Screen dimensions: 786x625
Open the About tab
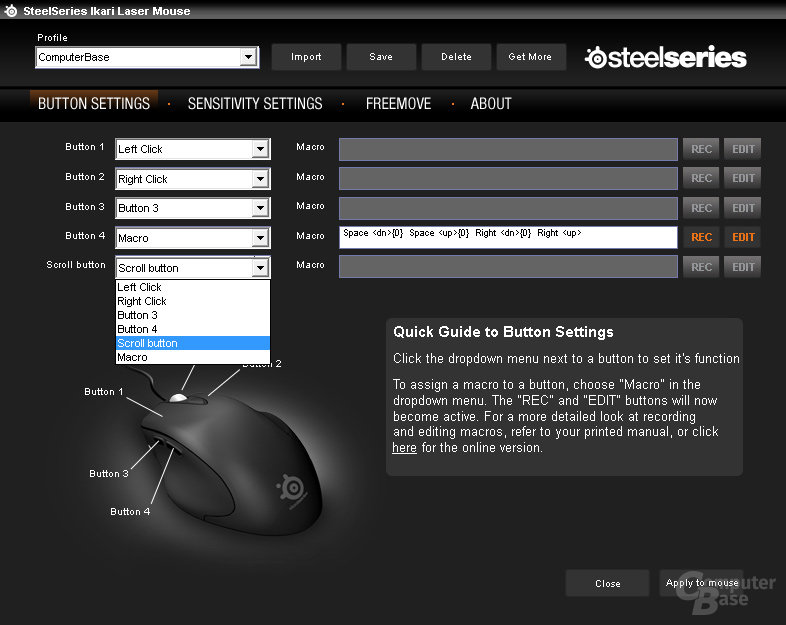coord(491,104)
